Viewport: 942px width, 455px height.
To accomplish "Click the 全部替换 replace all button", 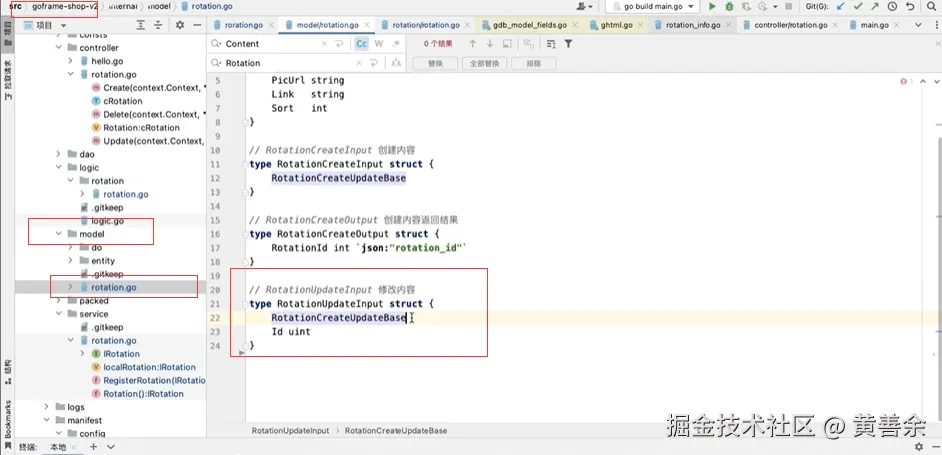I will (485, 63).
